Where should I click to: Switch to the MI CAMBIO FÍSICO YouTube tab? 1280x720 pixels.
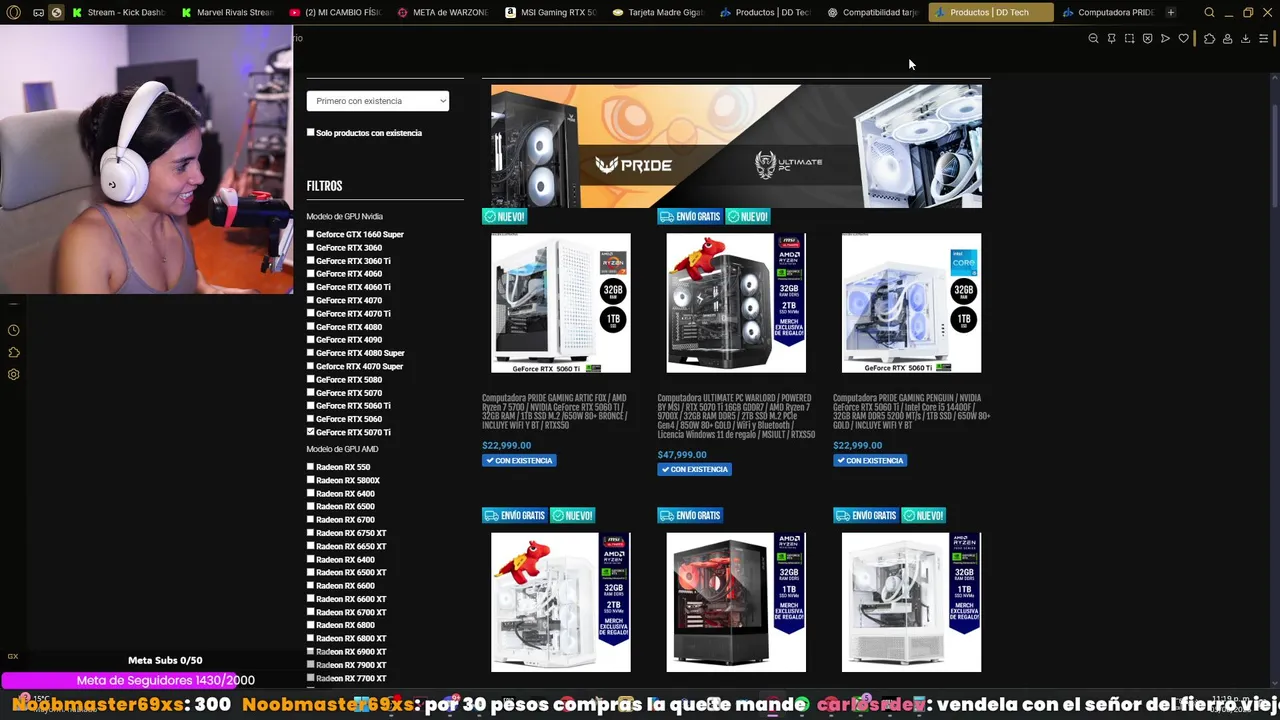(x=336, y=12)
